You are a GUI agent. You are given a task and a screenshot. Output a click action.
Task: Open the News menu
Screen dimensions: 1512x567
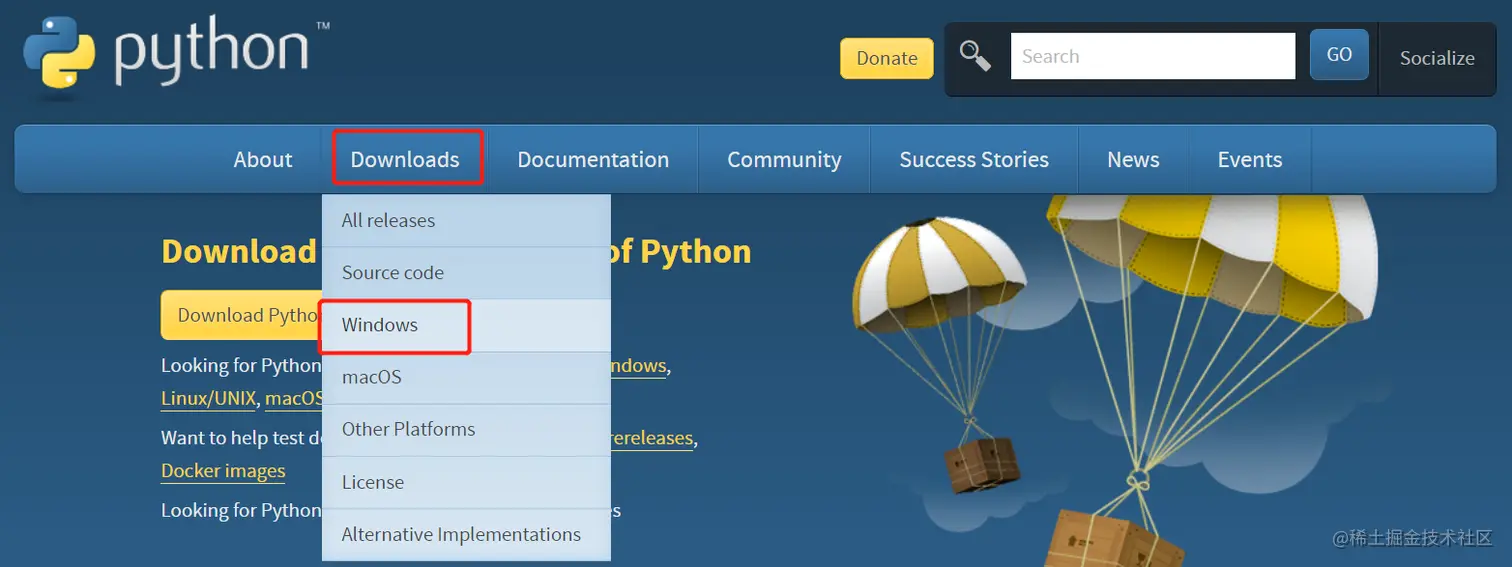coord(1133,159)
